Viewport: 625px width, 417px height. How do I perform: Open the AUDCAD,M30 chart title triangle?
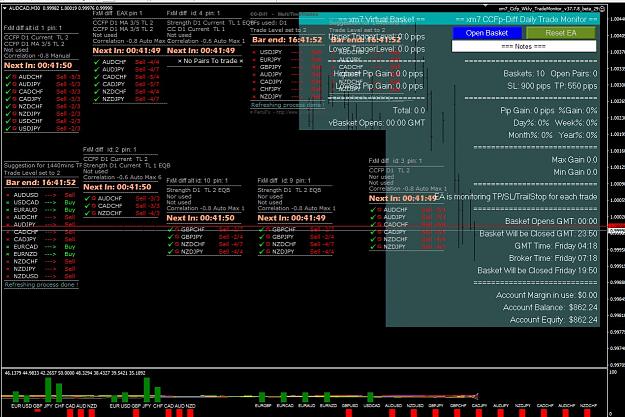5,8
